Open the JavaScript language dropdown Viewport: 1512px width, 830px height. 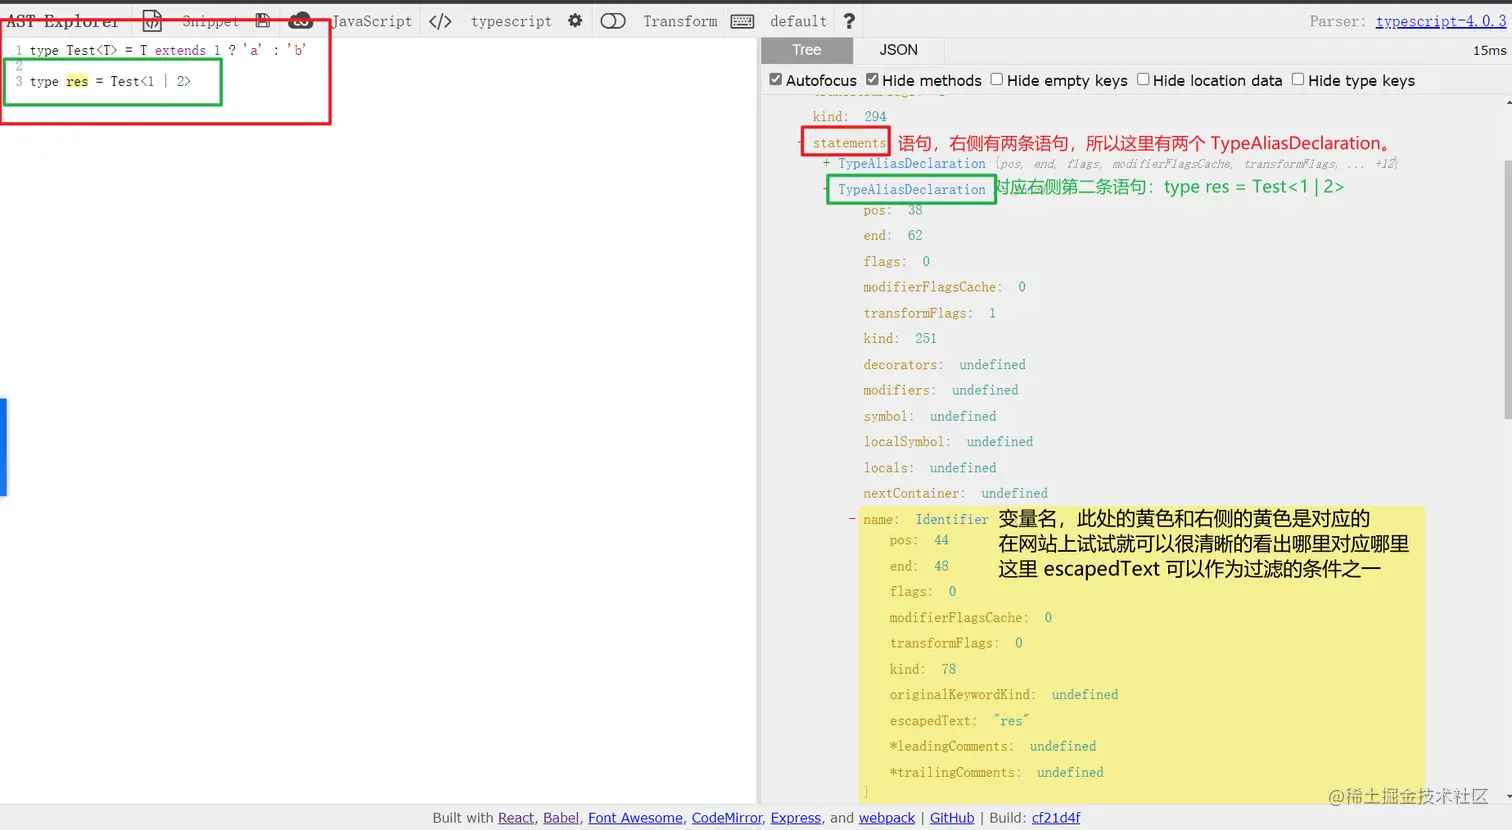(371, 21)
